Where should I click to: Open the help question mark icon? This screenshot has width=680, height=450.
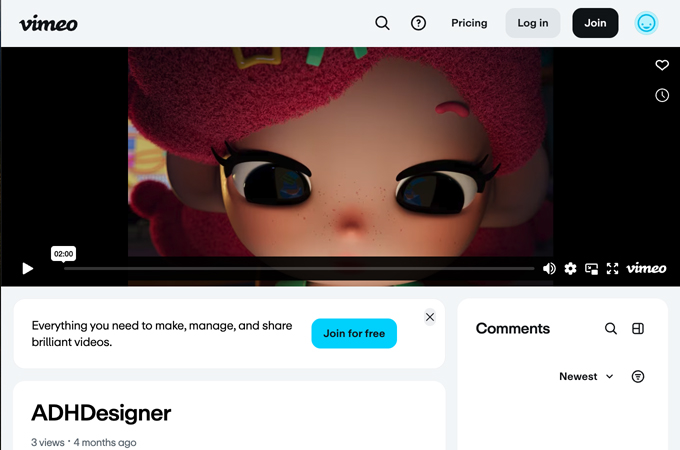[418, 23]
